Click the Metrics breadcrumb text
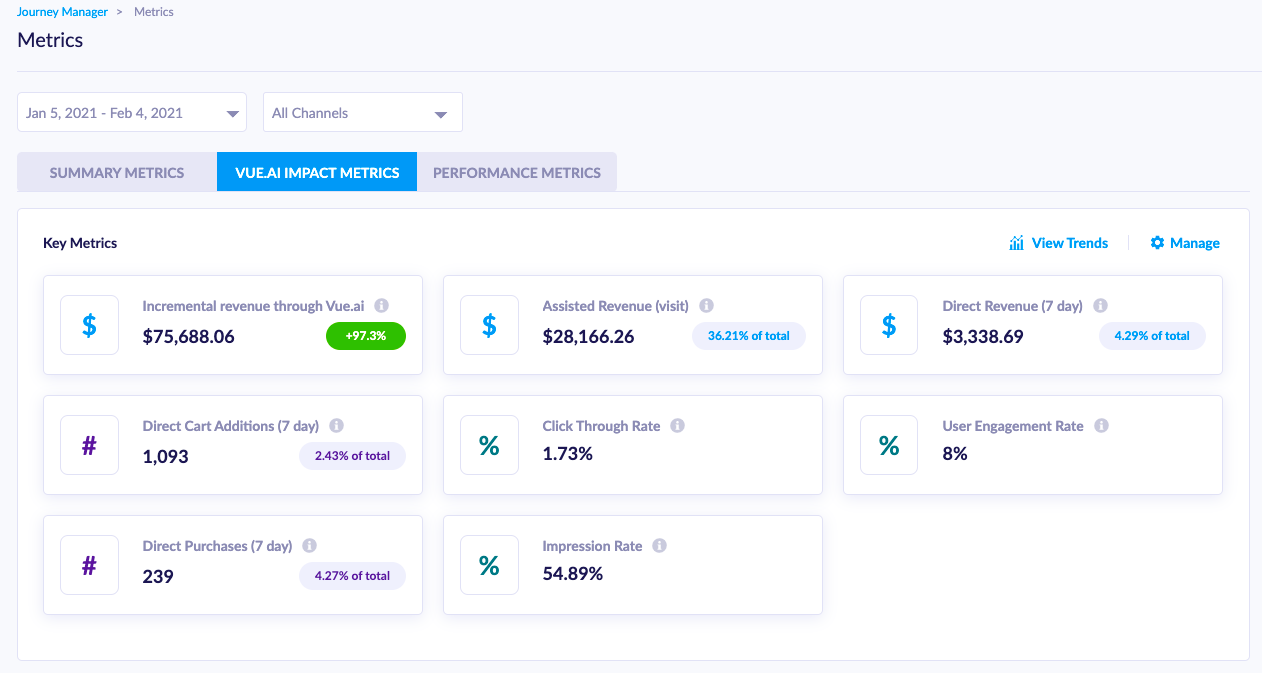The image size is (1262, 673). [x=154, y=12]
